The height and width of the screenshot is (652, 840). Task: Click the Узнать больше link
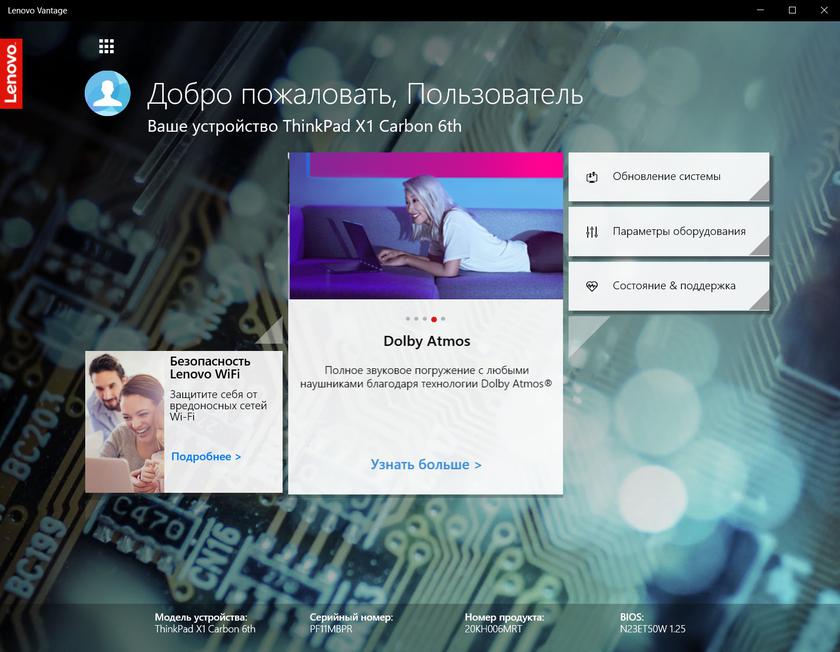pyautogui.click(x=426, y=465)
